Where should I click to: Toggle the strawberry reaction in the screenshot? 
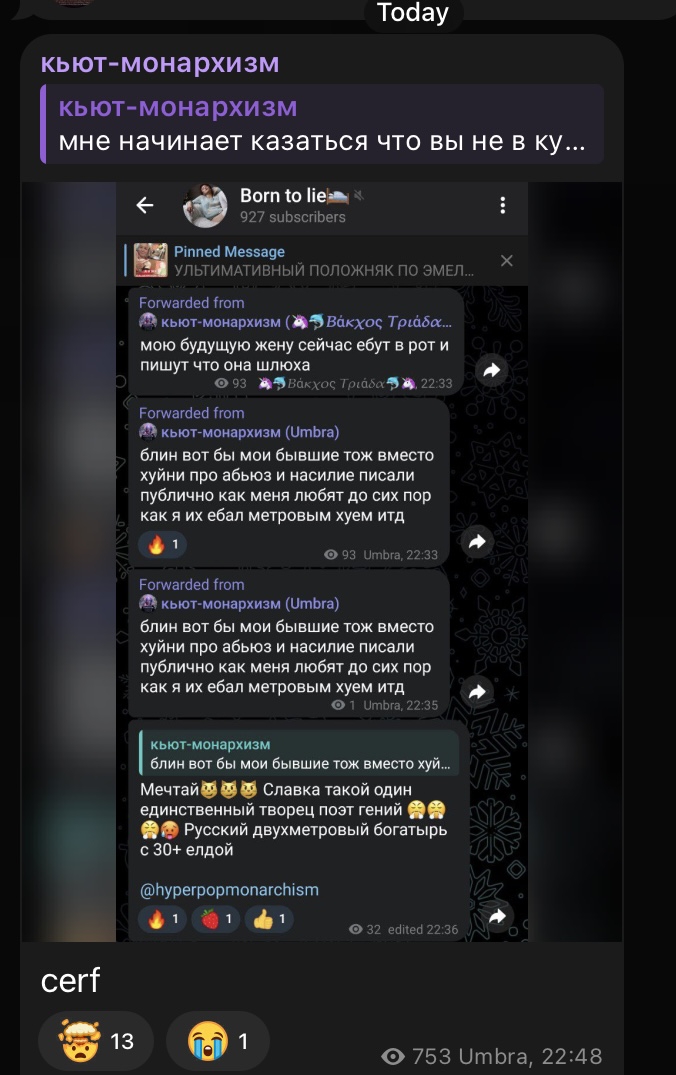(216, 919)
